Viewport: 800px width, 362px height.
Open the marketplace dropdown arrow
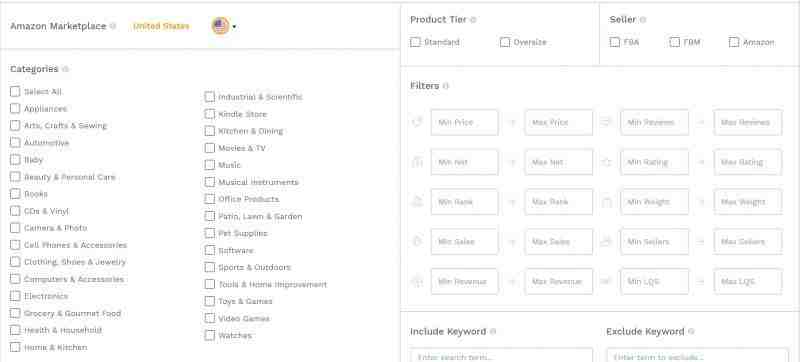tap(234, 27)
